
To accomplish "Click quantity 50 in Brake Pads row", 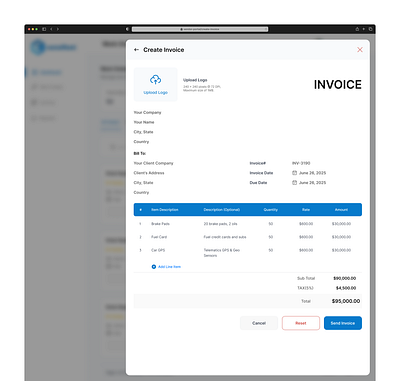I will click(271, 224).
